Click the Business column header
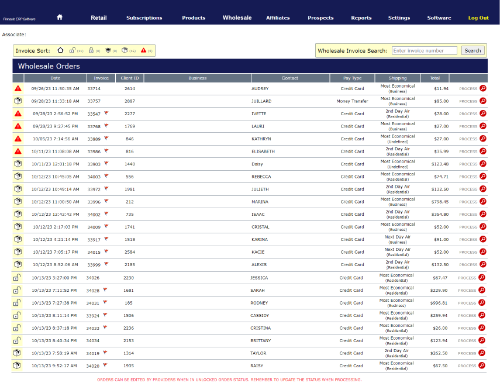 pyautogui.click(x=198, y=78)
